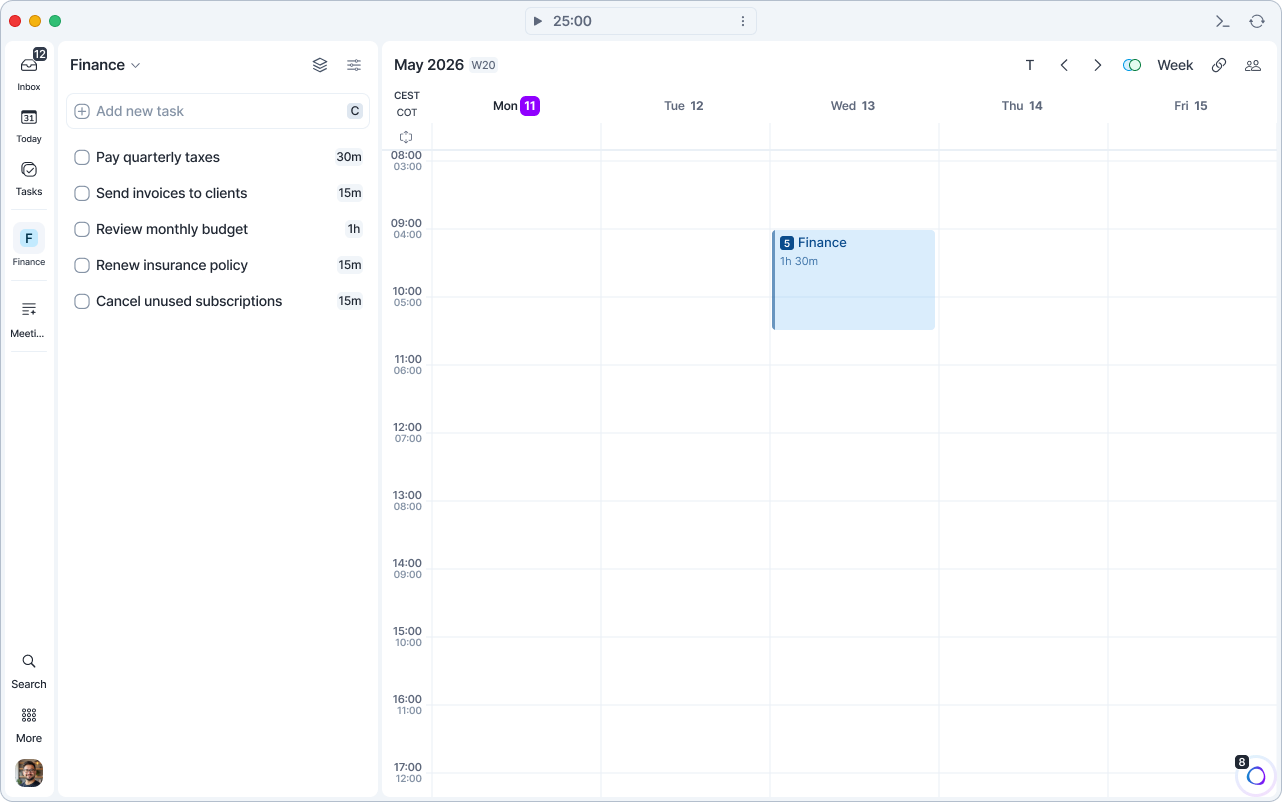Open the Finance event on Wednesday

pos(854,280)
